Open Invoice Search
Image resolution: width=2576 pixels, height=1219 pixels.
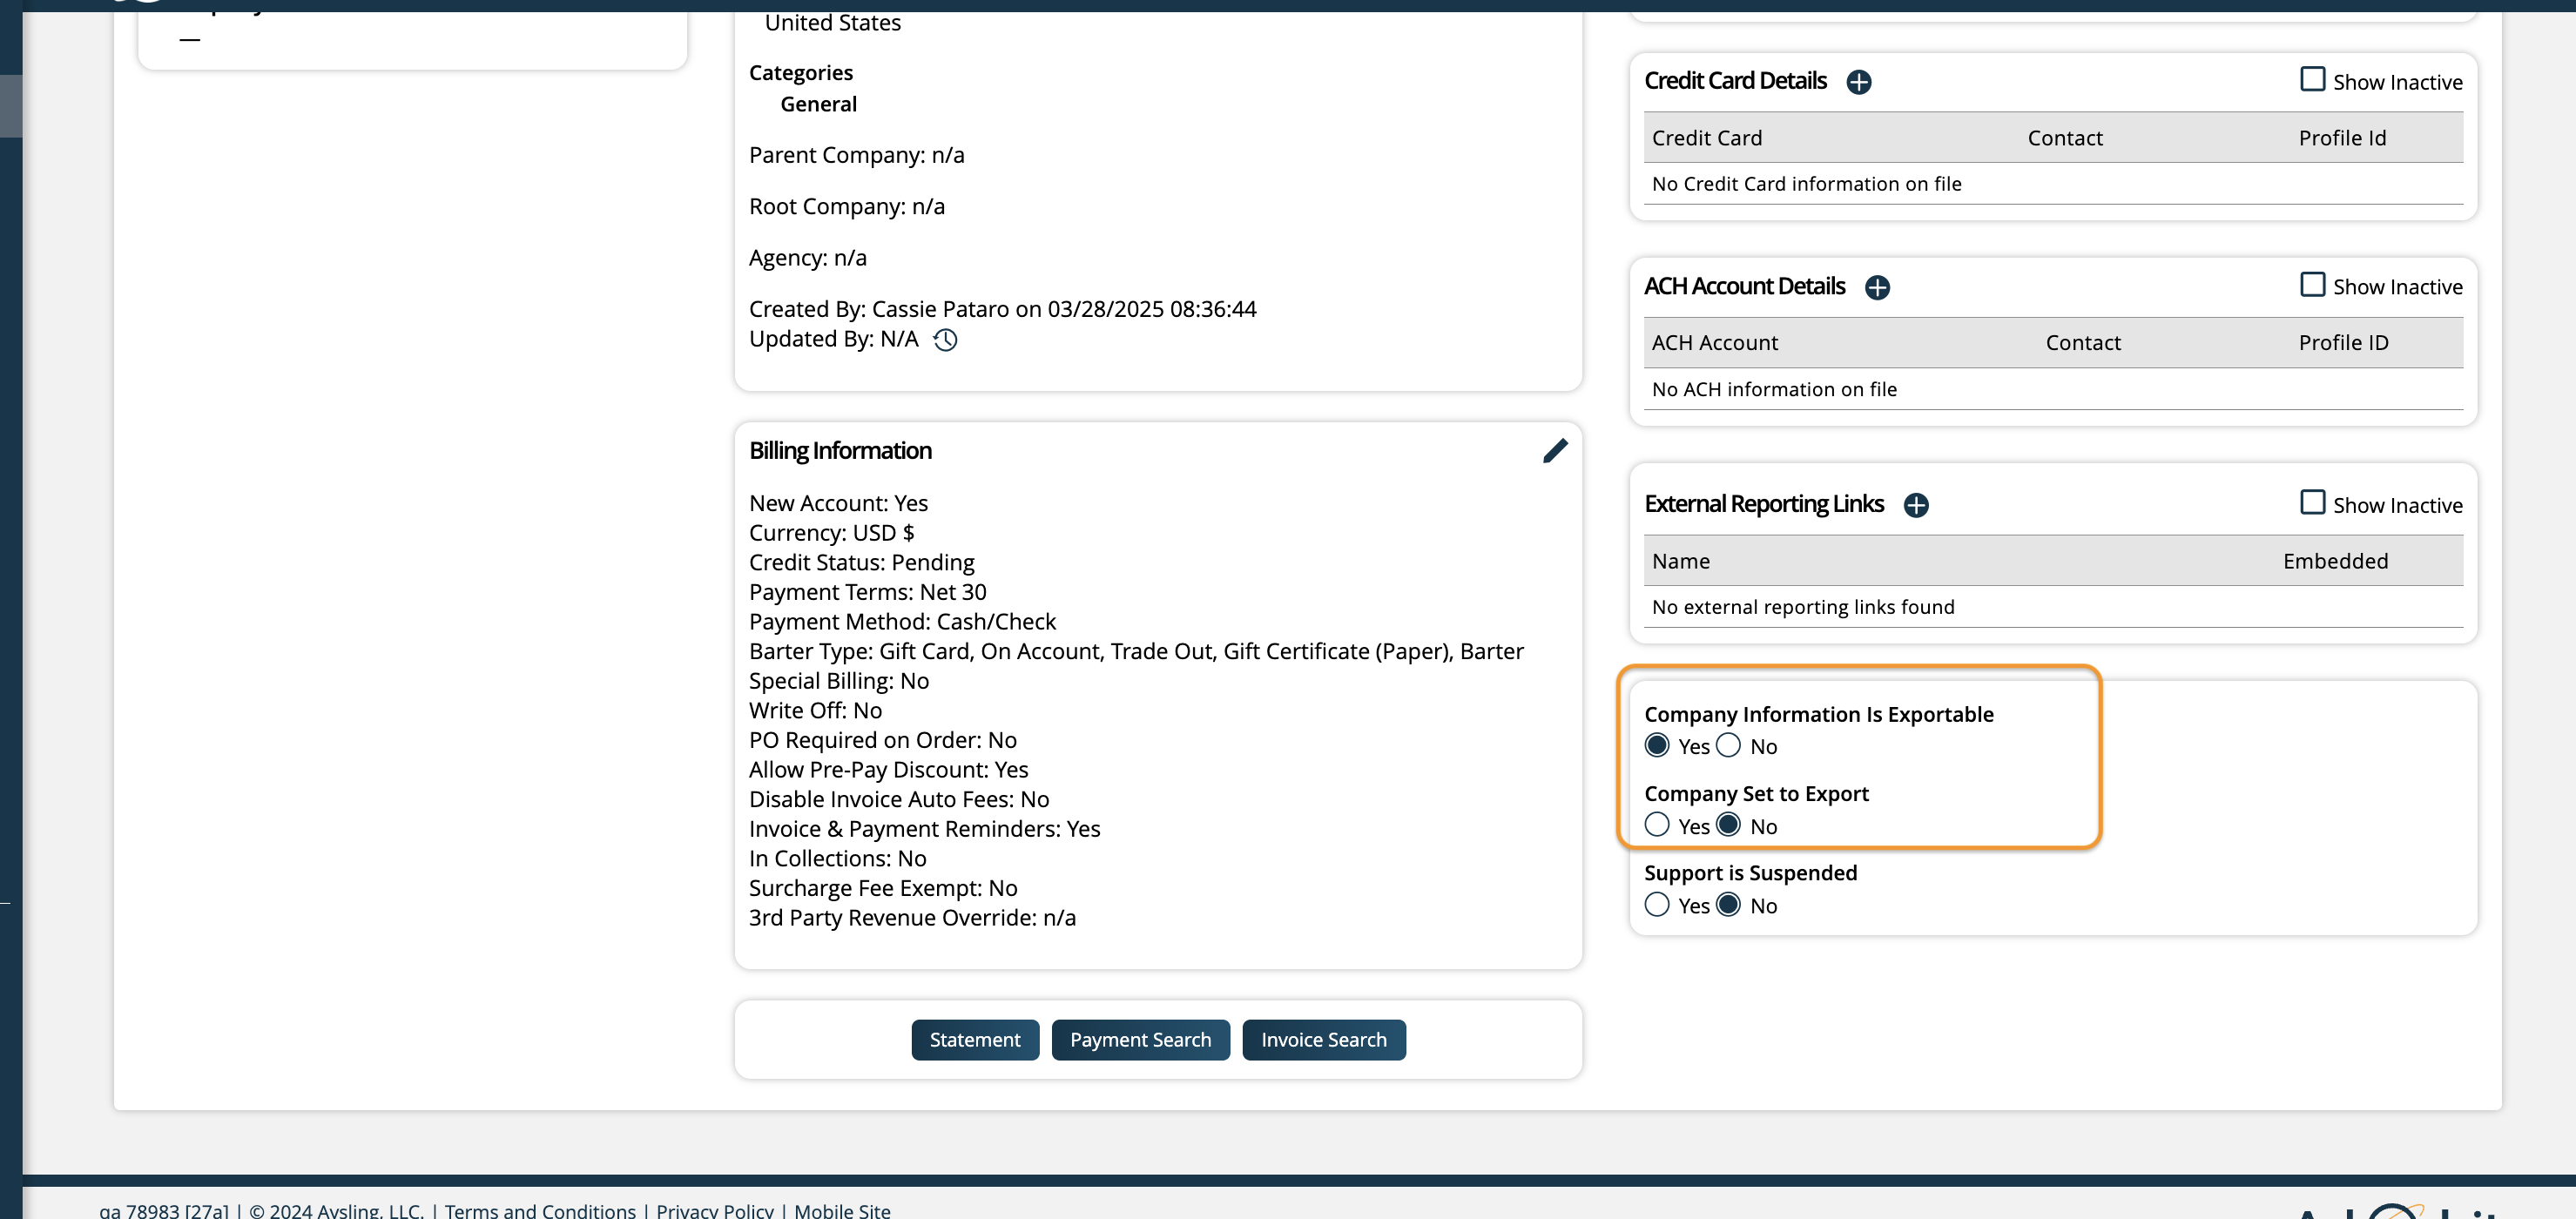(1323, 1040)
